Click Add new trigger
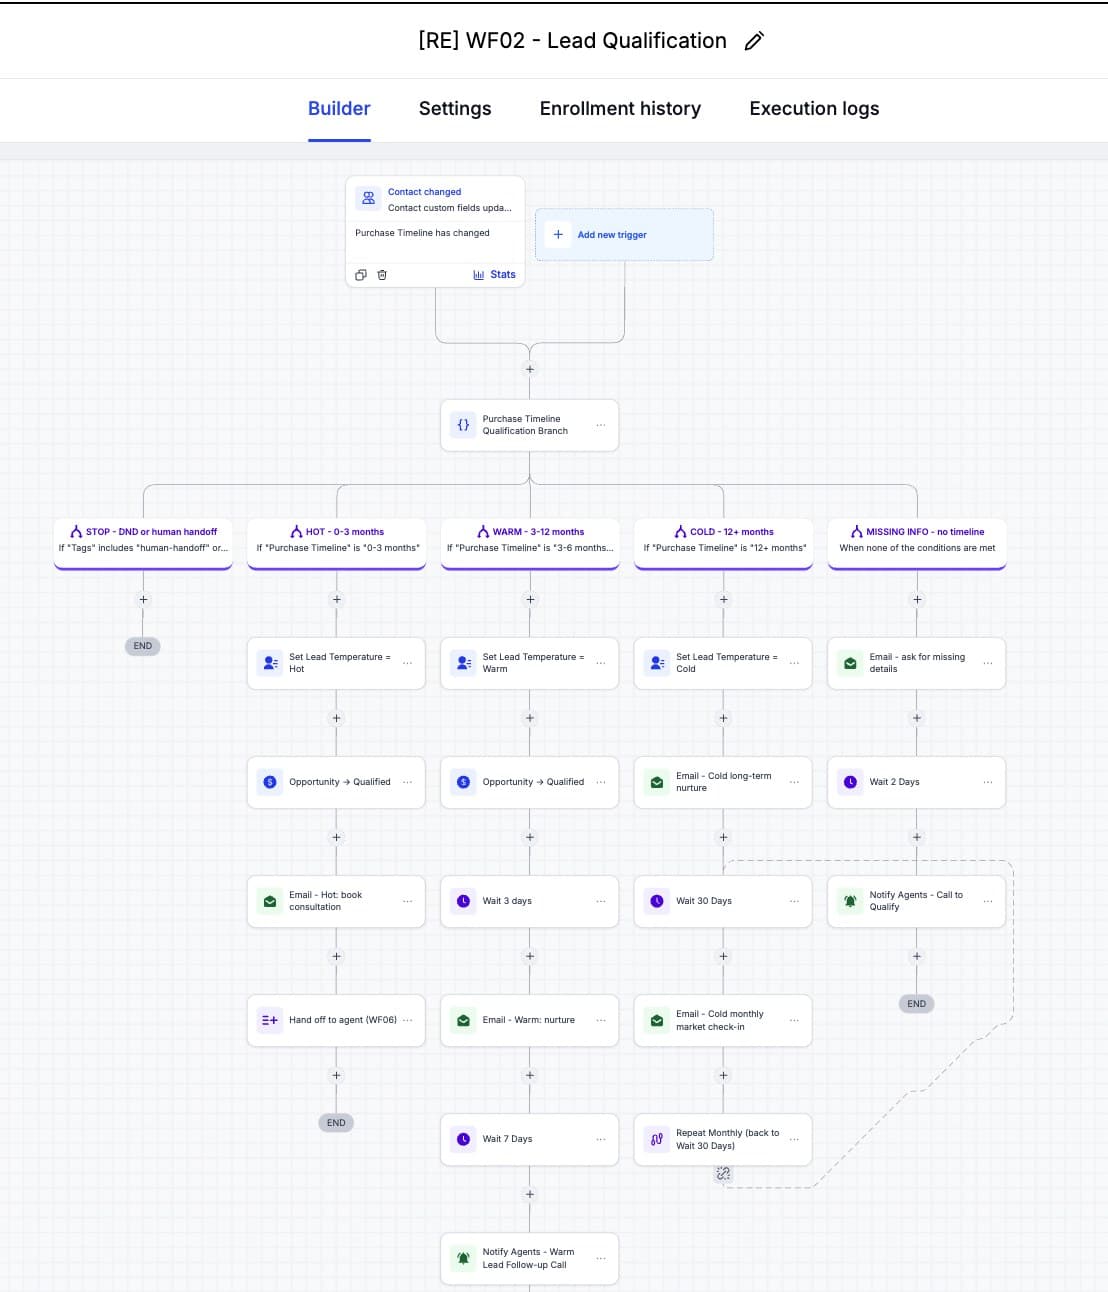The image size is (1108, 1292). [x=624, y=235]
